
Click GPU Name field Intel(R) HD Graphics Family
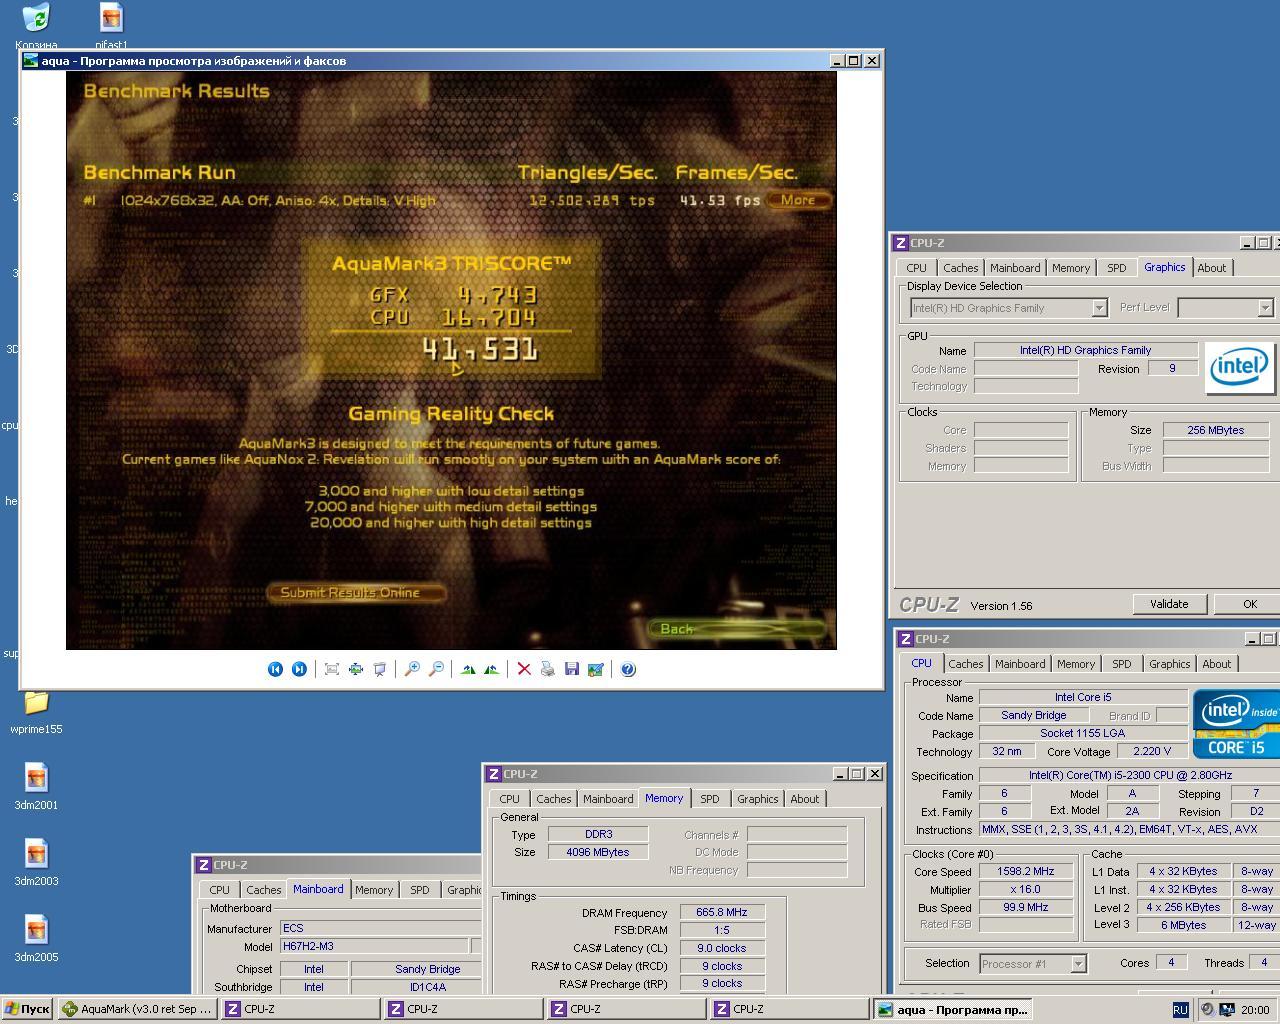1085,350
